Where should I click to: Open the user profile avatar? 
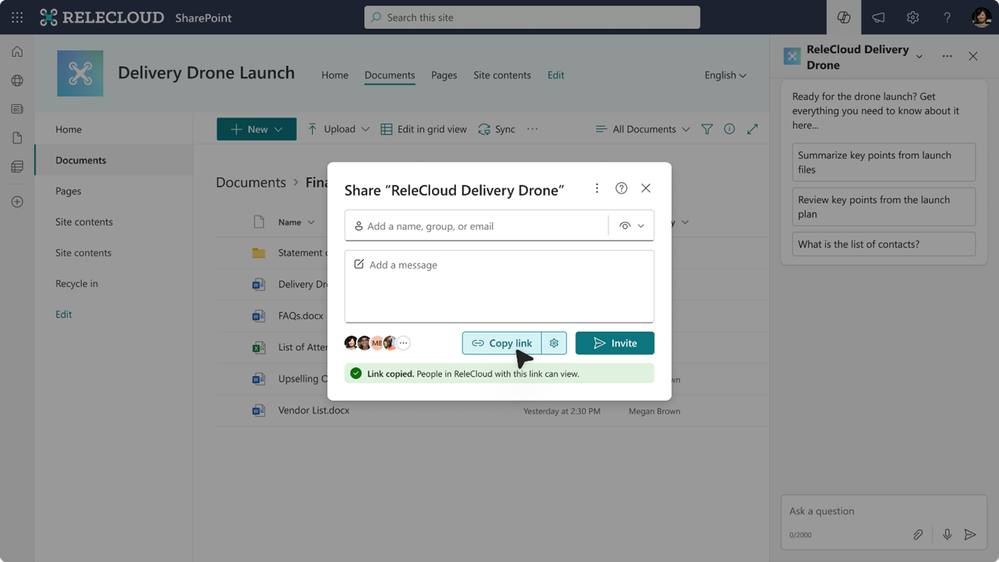[981, 17]
